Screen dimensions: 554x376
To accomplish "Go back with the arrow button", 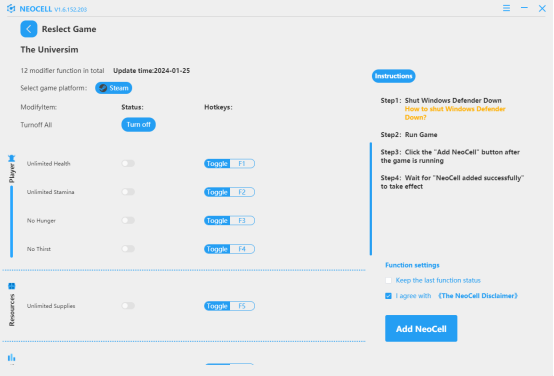I will pyautogui.click(x=29, y=29).
